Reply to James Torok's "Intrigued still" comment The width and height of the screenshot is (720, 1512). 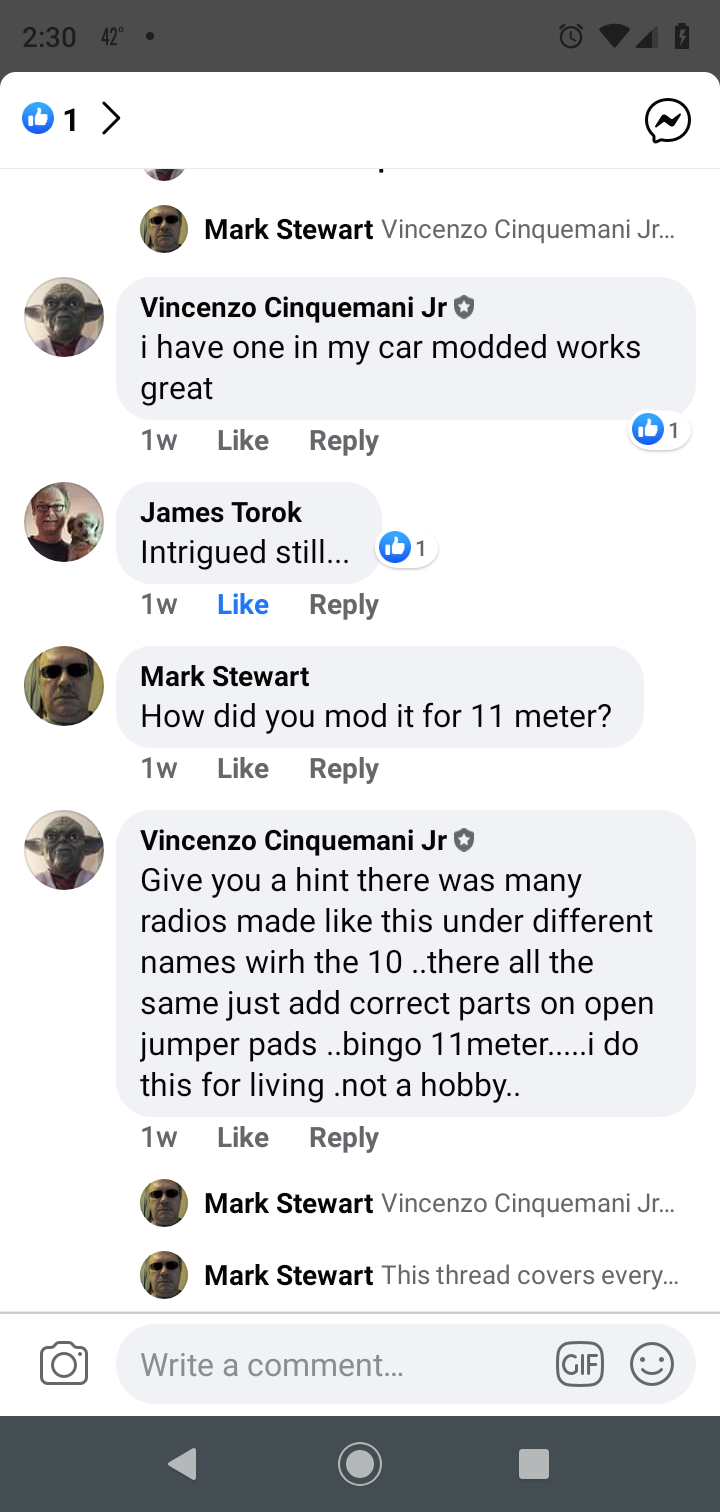(x=344, y=604)
